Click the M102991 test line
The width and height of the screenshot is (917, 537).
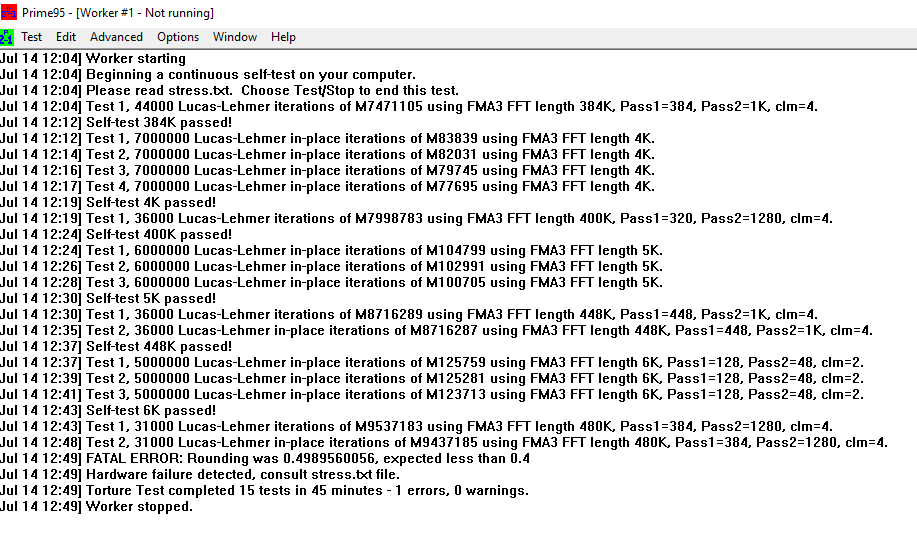click(x=332, y=267)
